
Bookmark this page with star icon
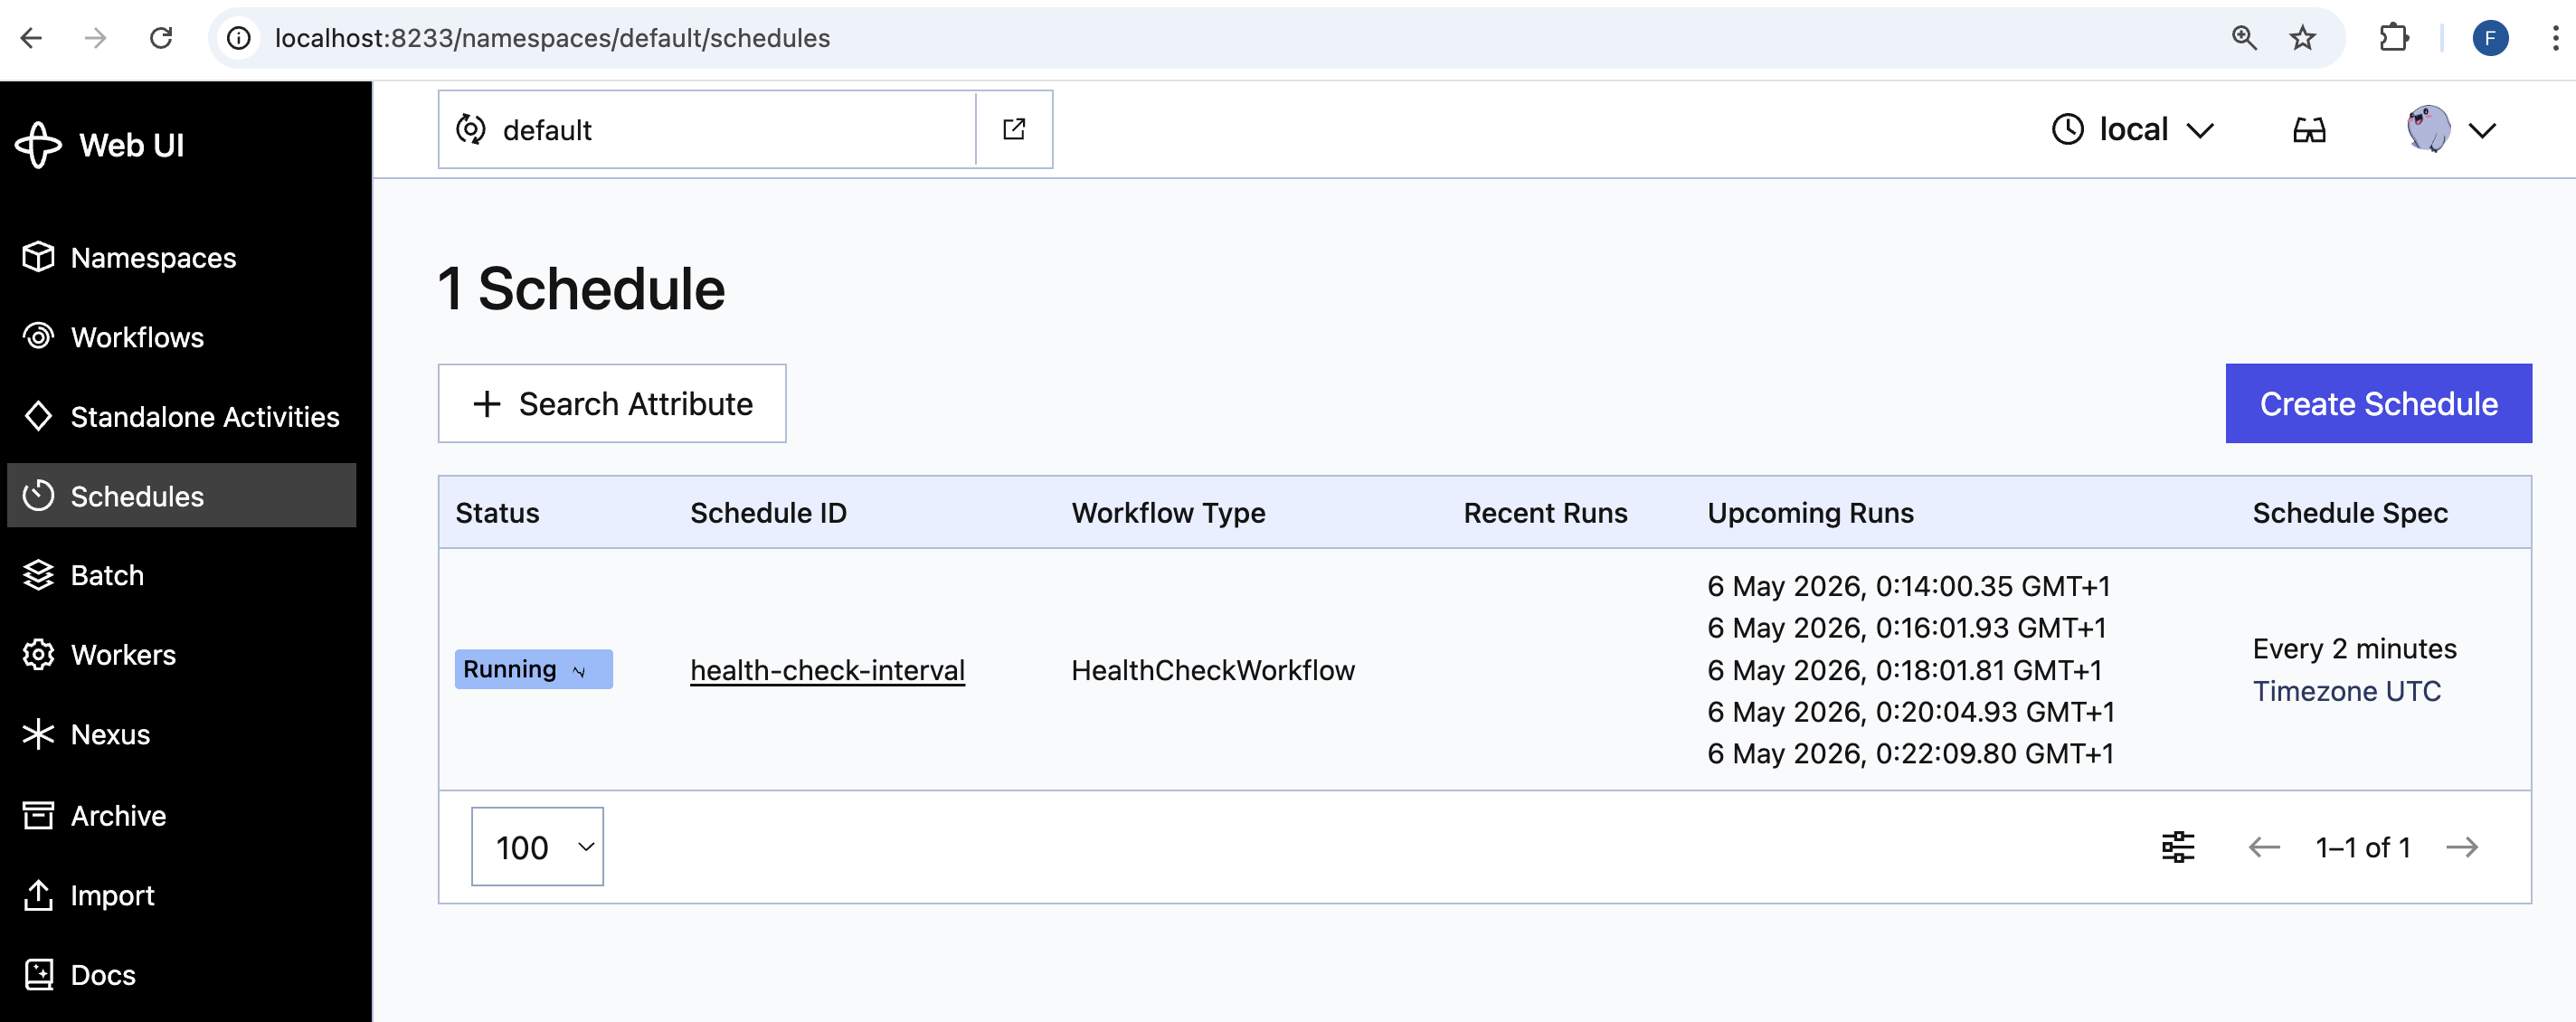[2302, 38]
